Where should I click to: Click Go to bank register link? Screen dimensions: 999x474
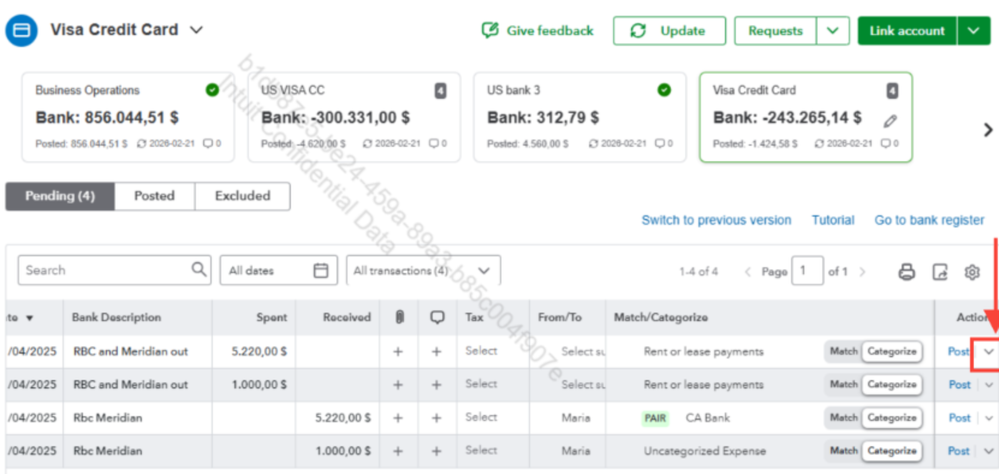929,220
